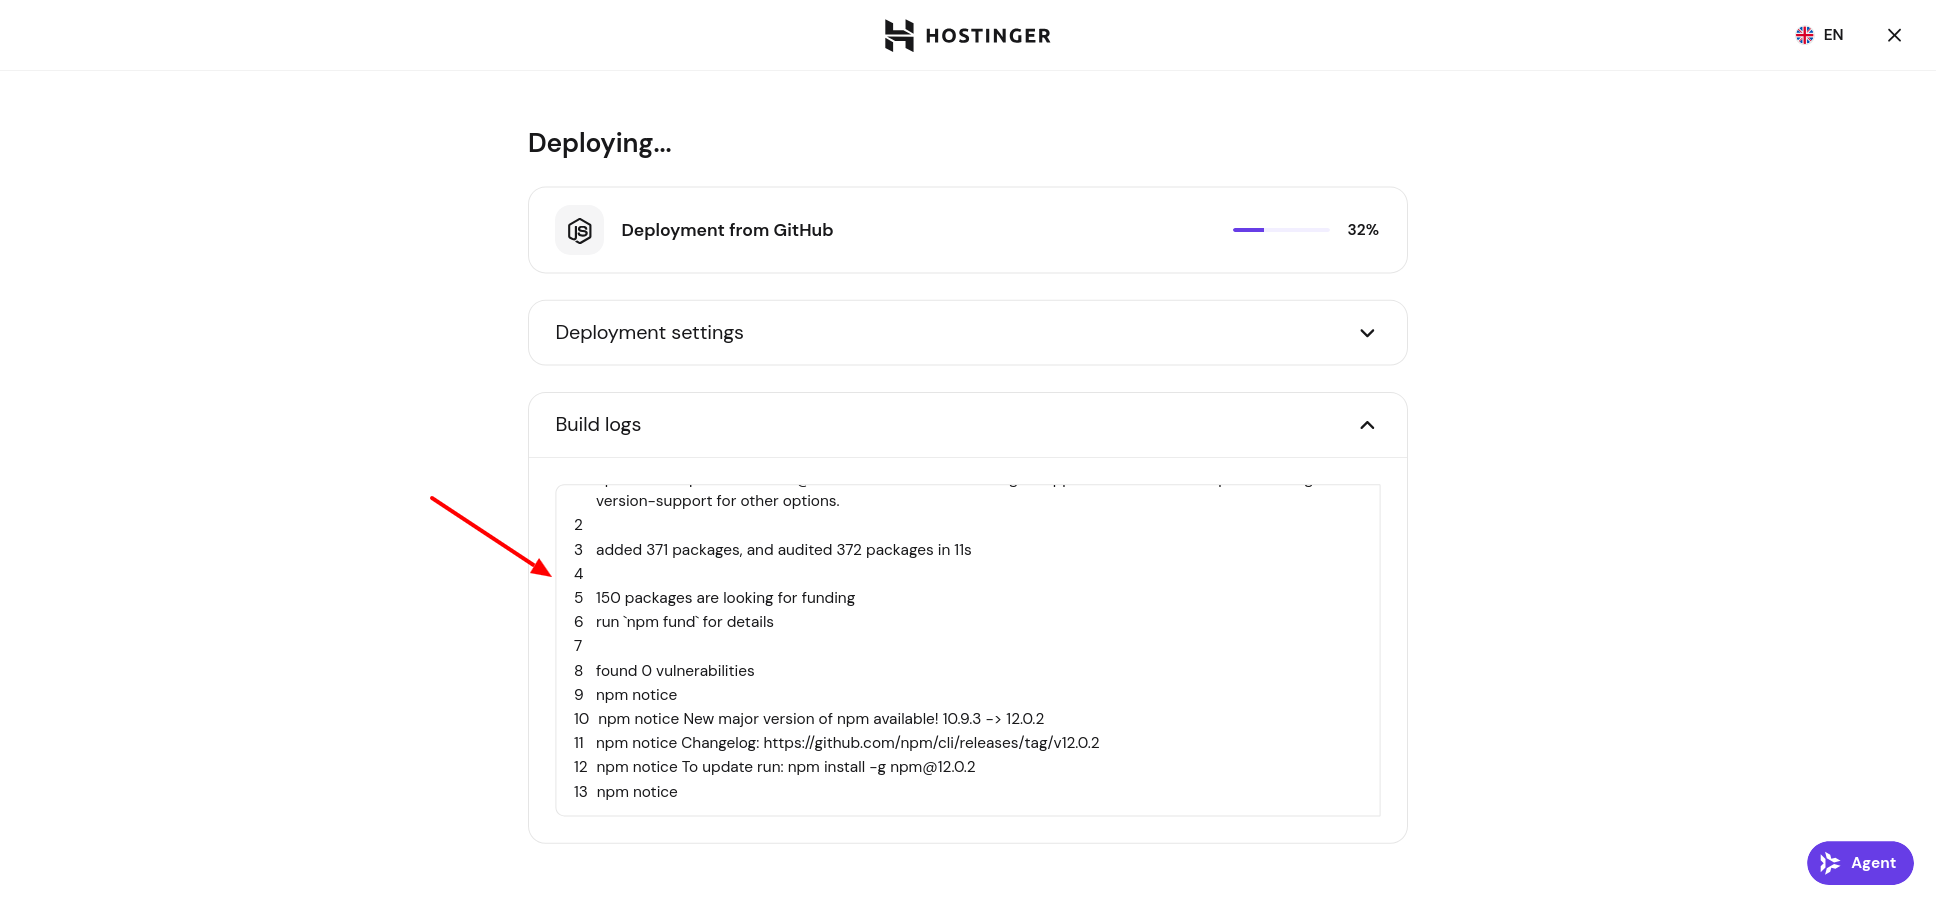Click log line 'run `npm fund` for details'
This screenshot has height=898, width=1936.
pos(684,622)
